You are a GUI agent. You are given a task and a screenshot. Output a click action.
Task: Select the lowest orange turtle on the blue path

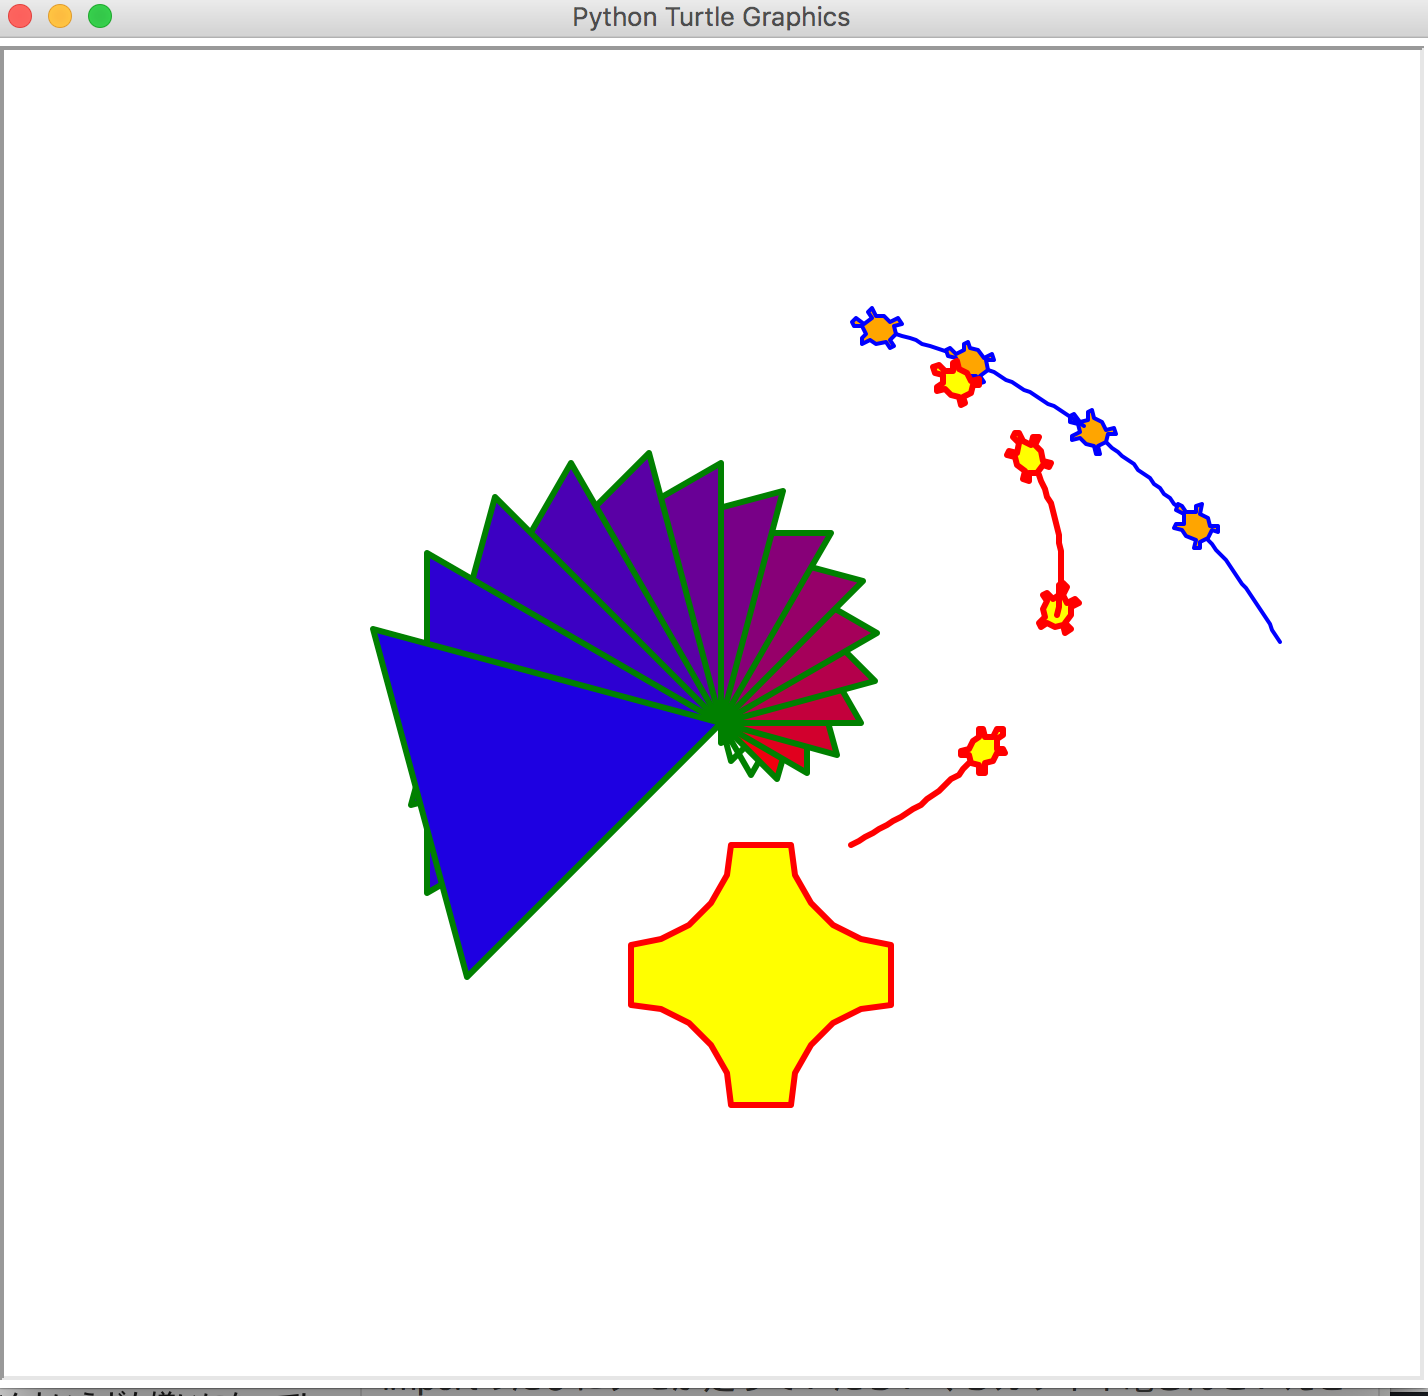click(1196, 523)
